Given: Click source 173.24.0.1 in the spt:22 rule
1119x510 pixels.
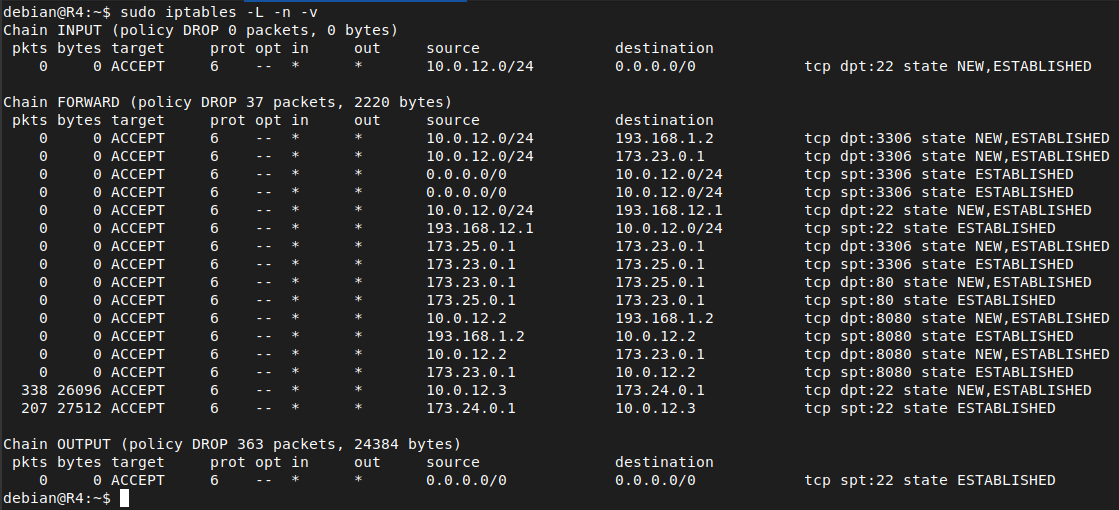Looking at the screenshot, I should [x=471, y=408].
